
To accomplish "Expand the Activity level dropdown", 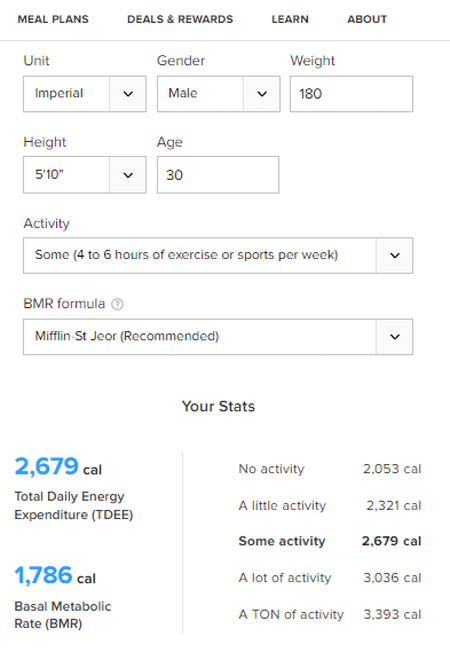I will click(218, 255).
